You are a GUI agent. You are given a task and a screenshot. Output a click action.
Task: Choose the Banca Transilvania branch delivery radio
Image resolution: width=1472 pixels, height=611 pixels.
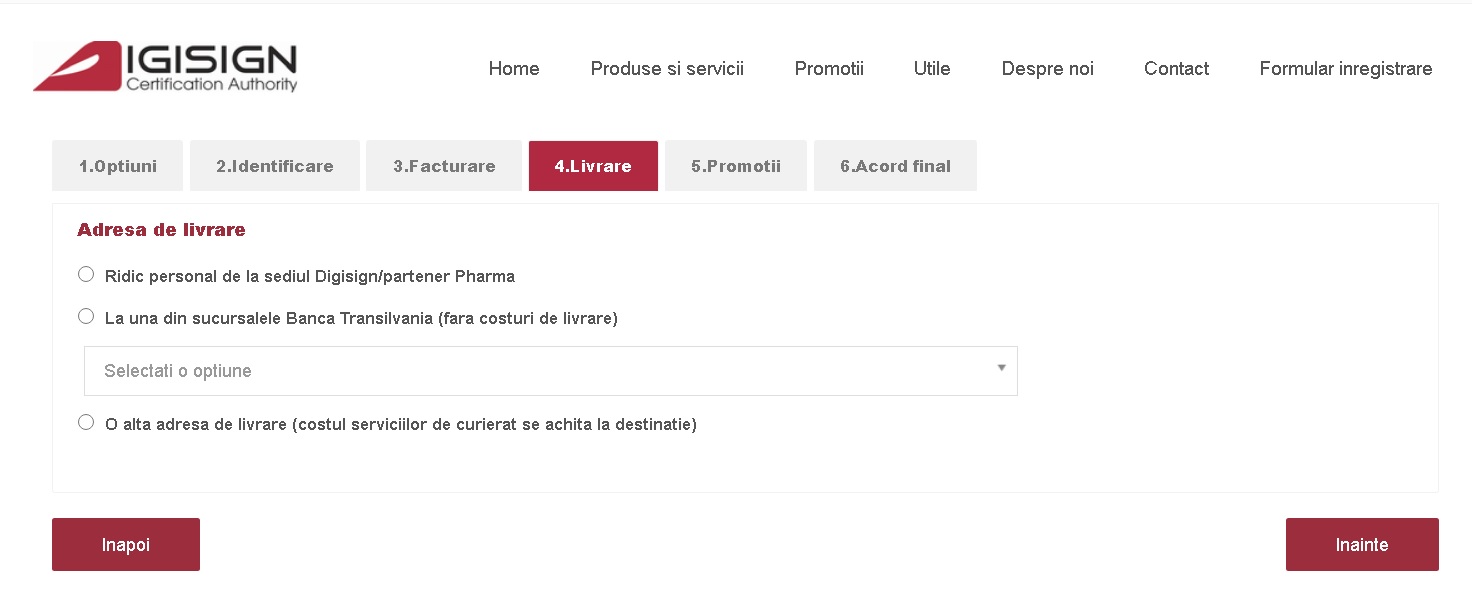tap(86, 316)
